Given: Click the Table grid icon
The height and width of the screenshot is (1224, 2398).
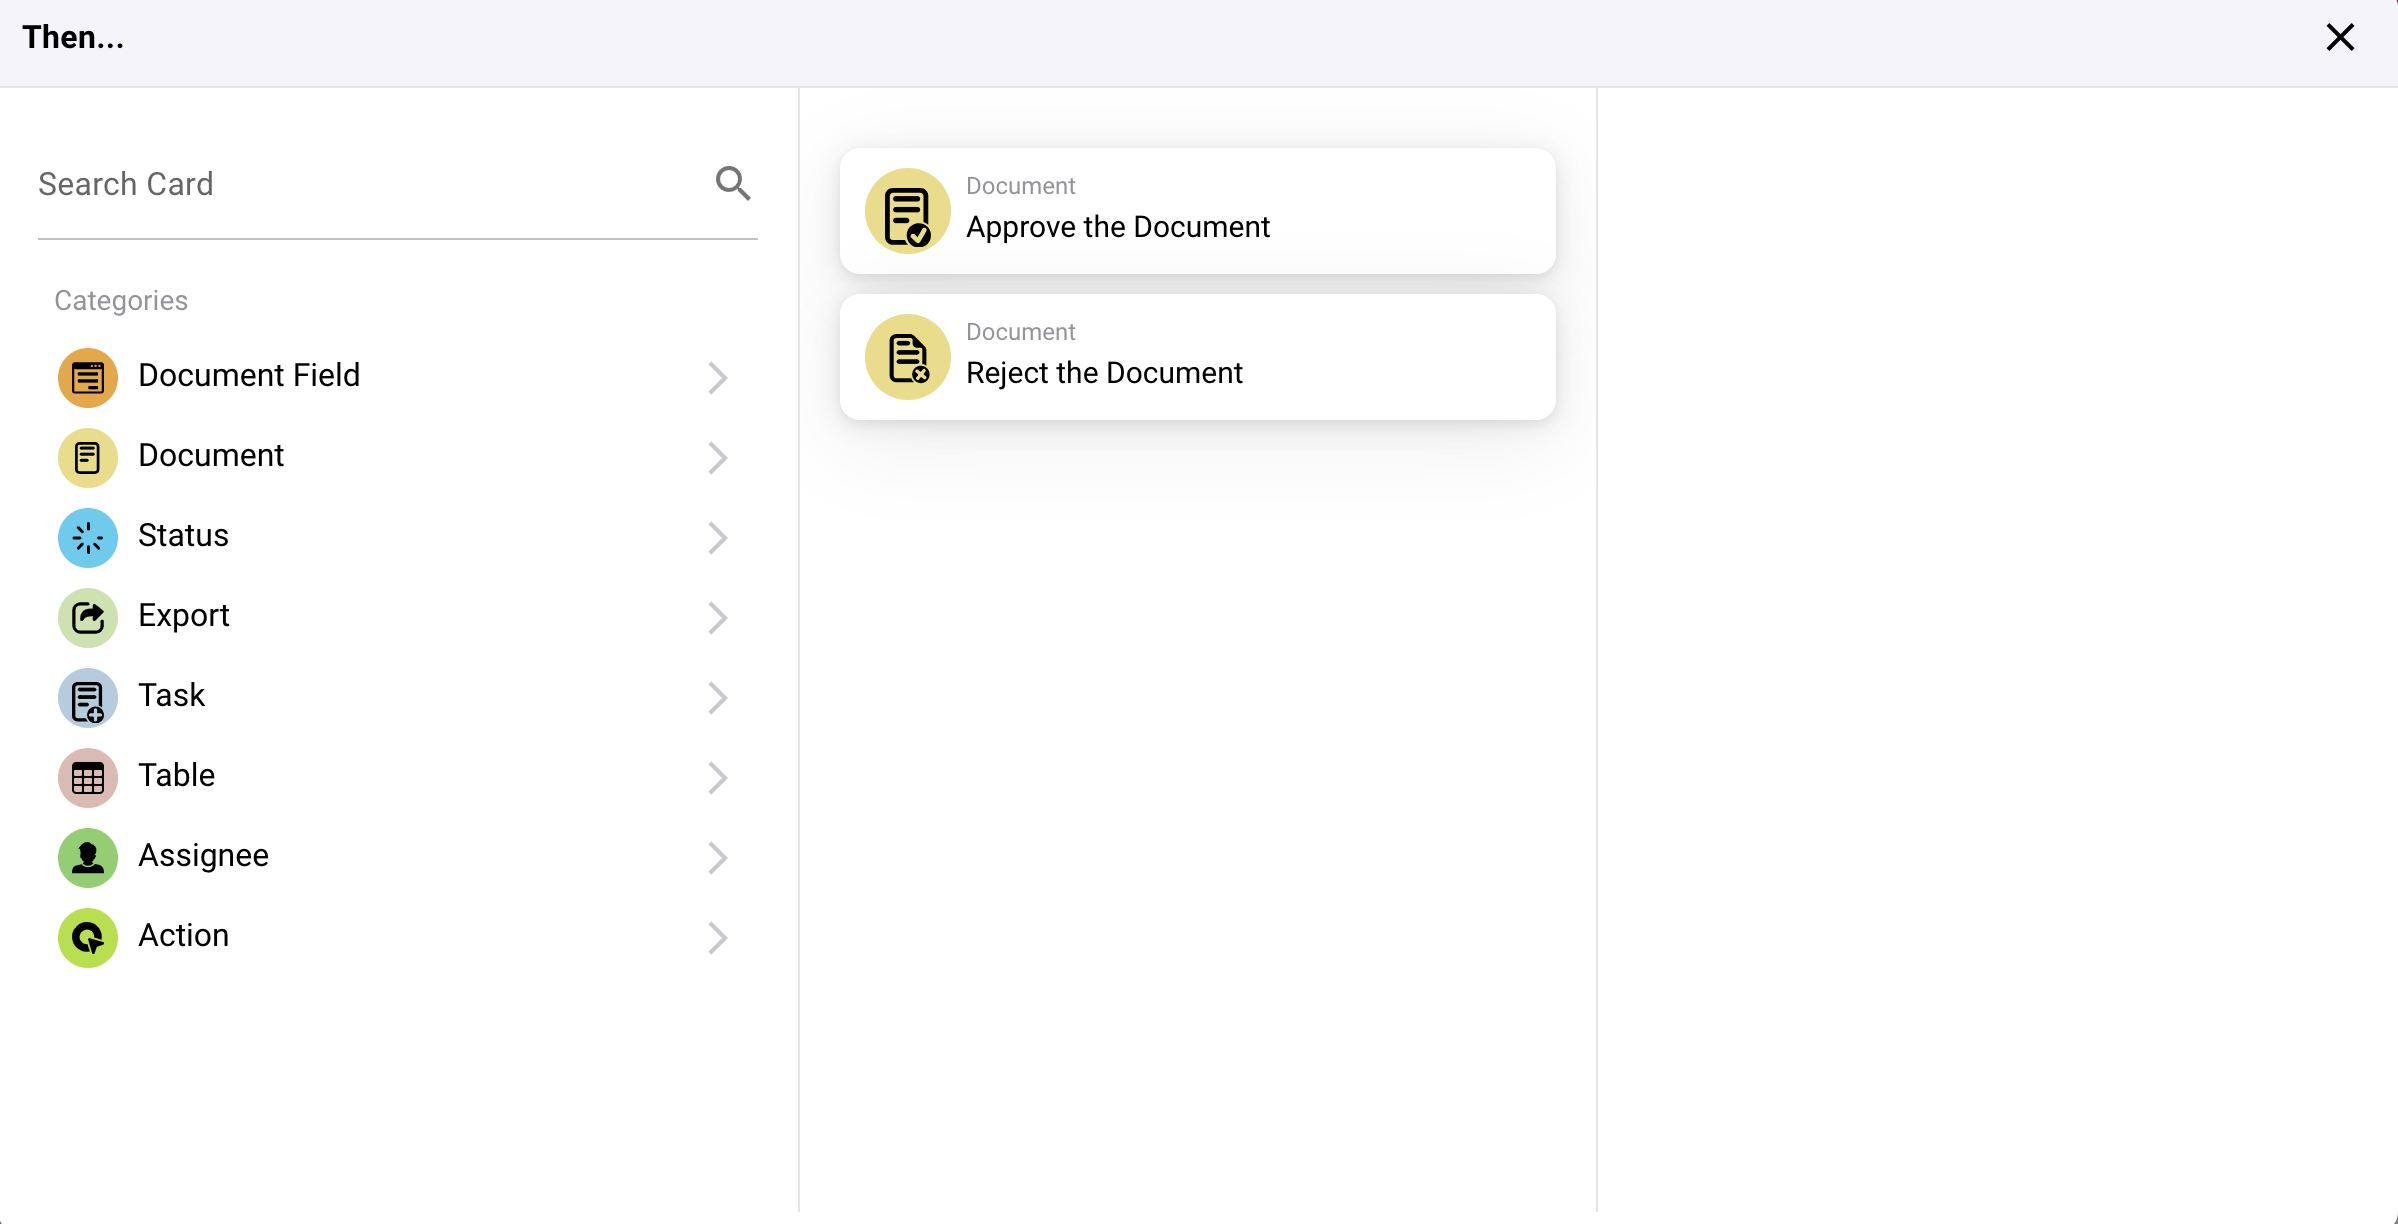Looking at the screenshot, I should click(88, 778).
